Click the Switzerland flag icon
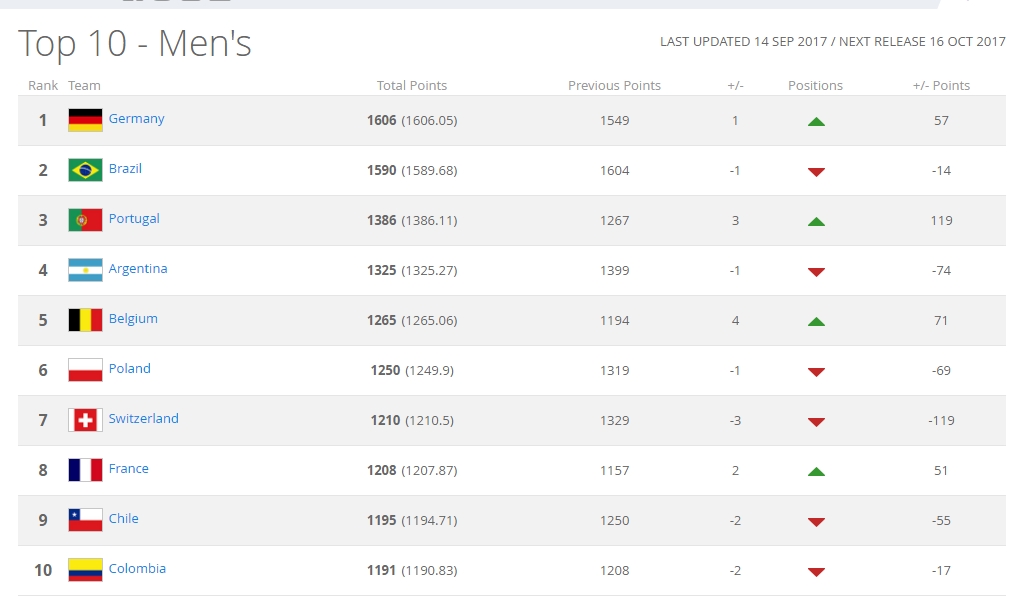This screenshot has height=596, width=1012. click(85, 420)
